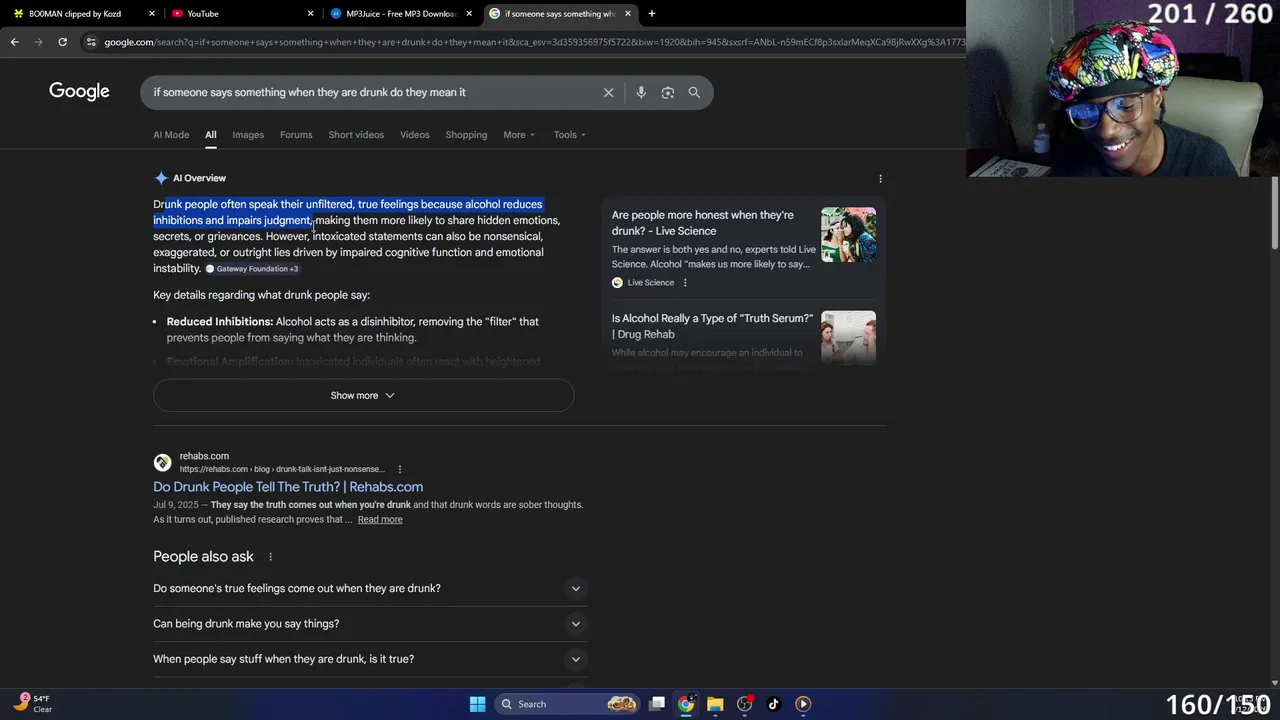The height and width of the screenshot is (720, 1280).
Task: Click the page vertical scrollbar
Action: pyautogui.click(x=1273, y=214)
